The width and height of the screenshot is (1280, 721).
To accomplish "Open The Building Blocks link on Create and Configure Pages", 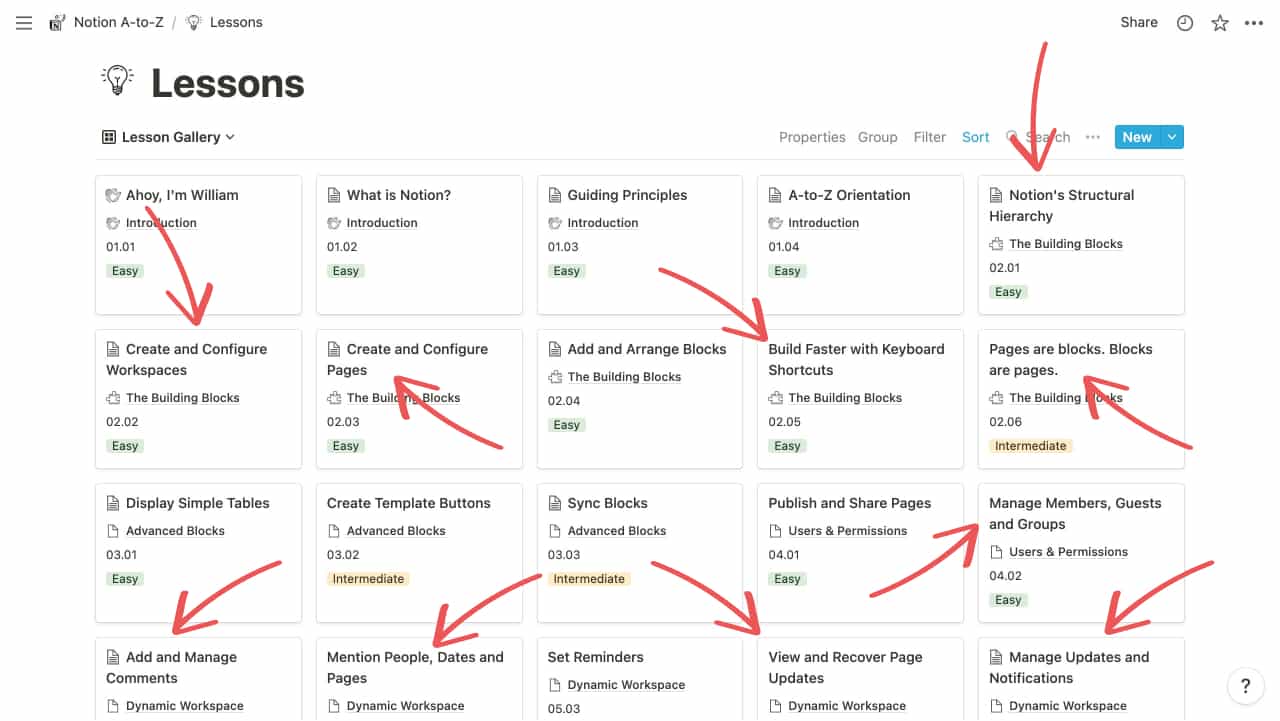I will 404,398.
